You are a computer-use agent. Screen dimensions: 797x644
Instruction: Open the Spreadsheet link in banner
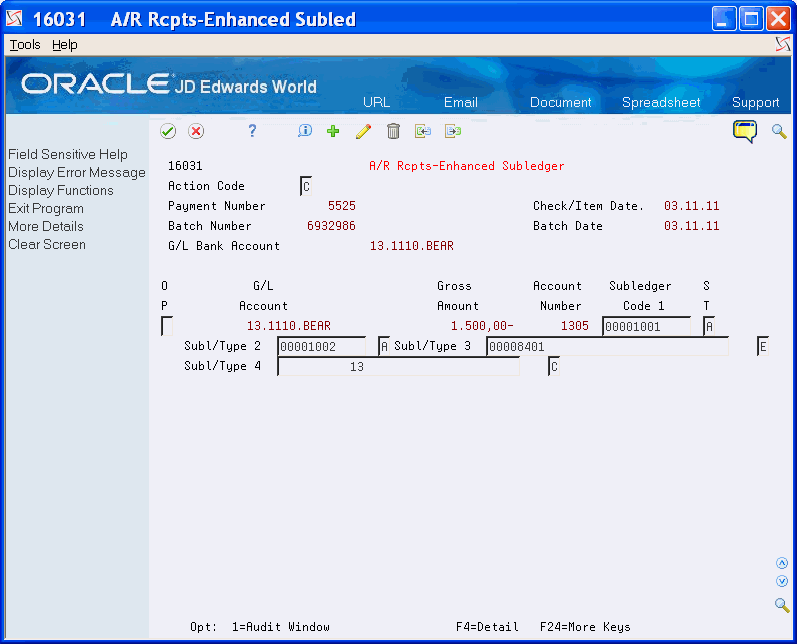pos(661,102)
